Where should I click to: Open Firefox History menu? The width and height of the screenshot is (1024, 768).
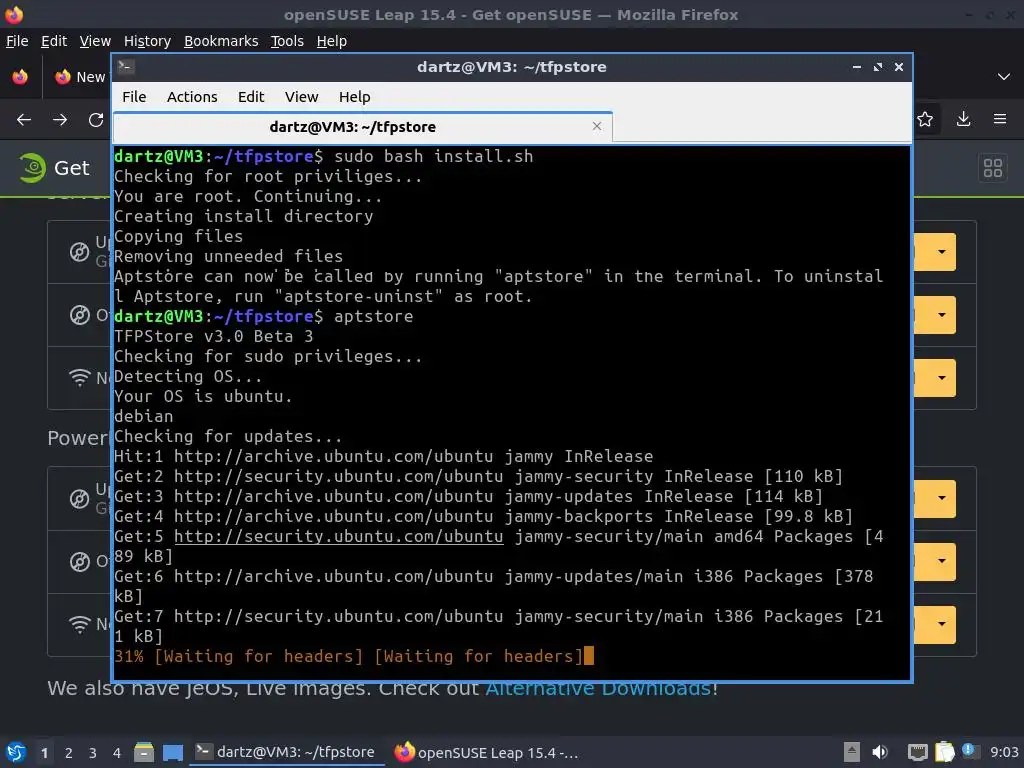pyautogui.click(x=147, y=41)
